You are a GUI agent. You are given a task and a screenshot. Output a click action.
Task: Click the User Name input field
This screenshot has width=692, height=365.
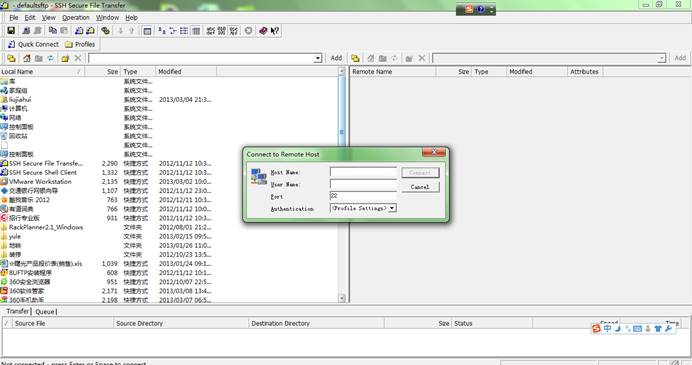(363, 184)
